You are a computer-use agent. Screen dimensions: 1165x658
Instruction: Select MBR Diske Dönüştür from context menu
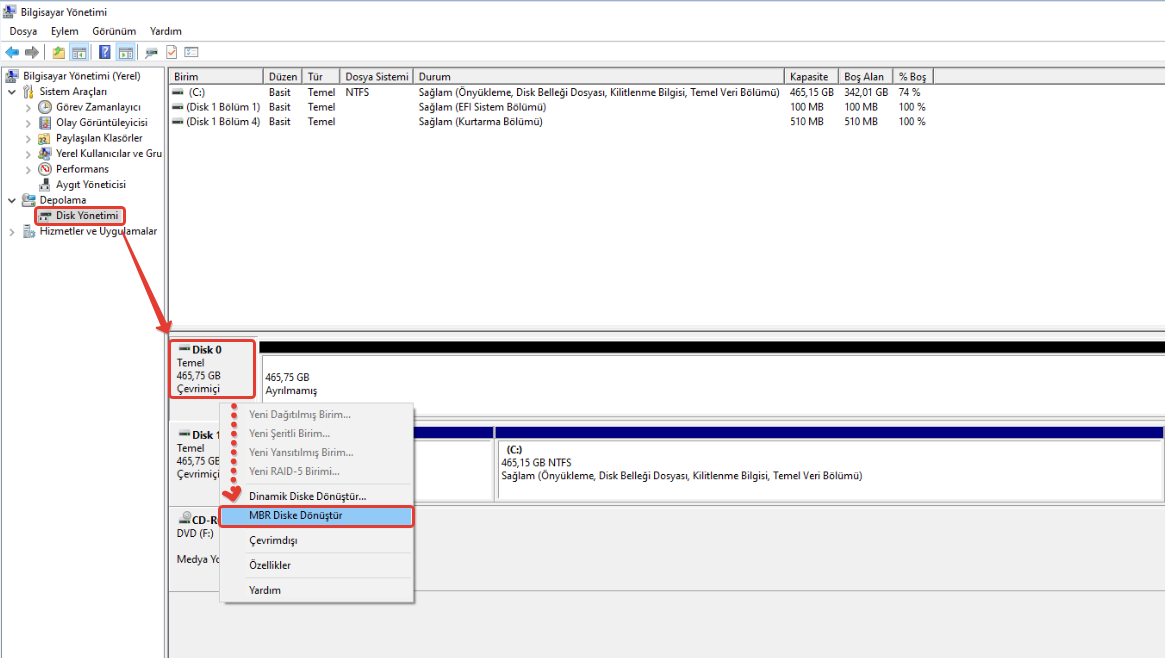click(x=295, y=516)
